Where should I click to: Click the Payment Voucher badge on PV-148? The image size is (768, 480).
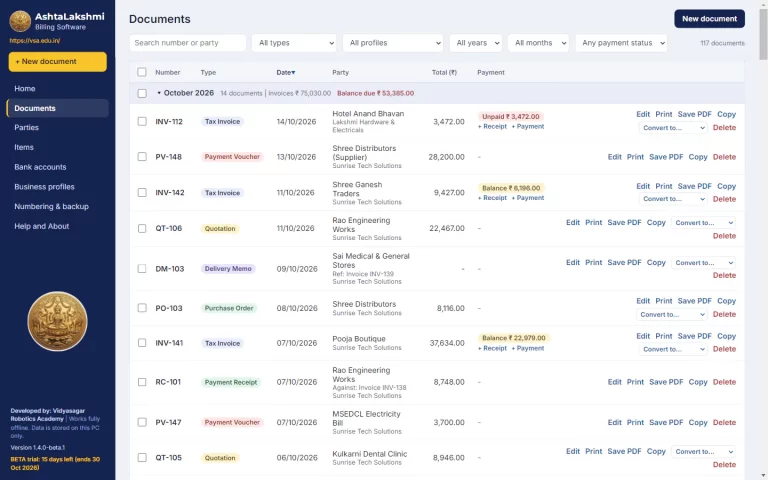pyautogui.click(x=232, y=157)
